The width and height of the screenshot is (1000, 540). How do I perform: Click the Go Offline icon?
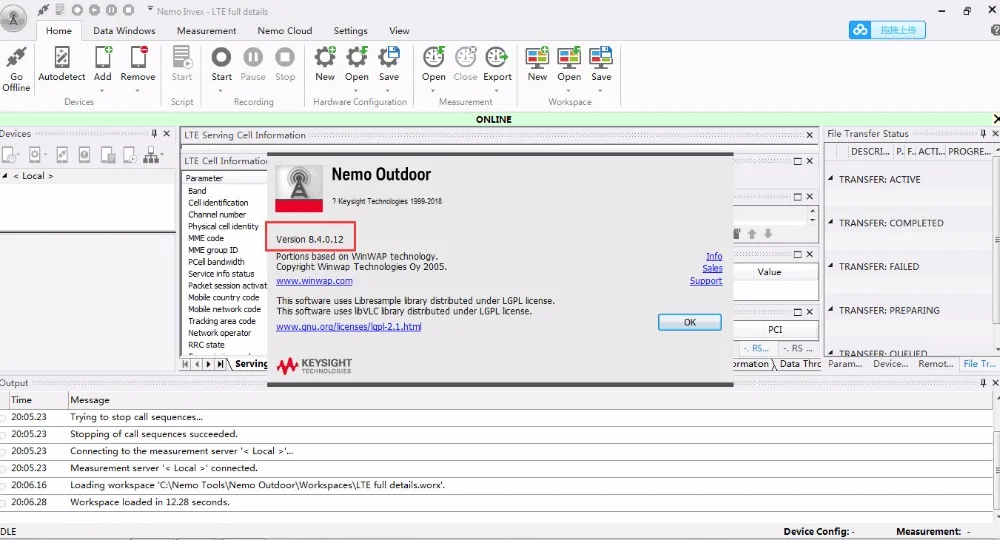tap(16, 57)
